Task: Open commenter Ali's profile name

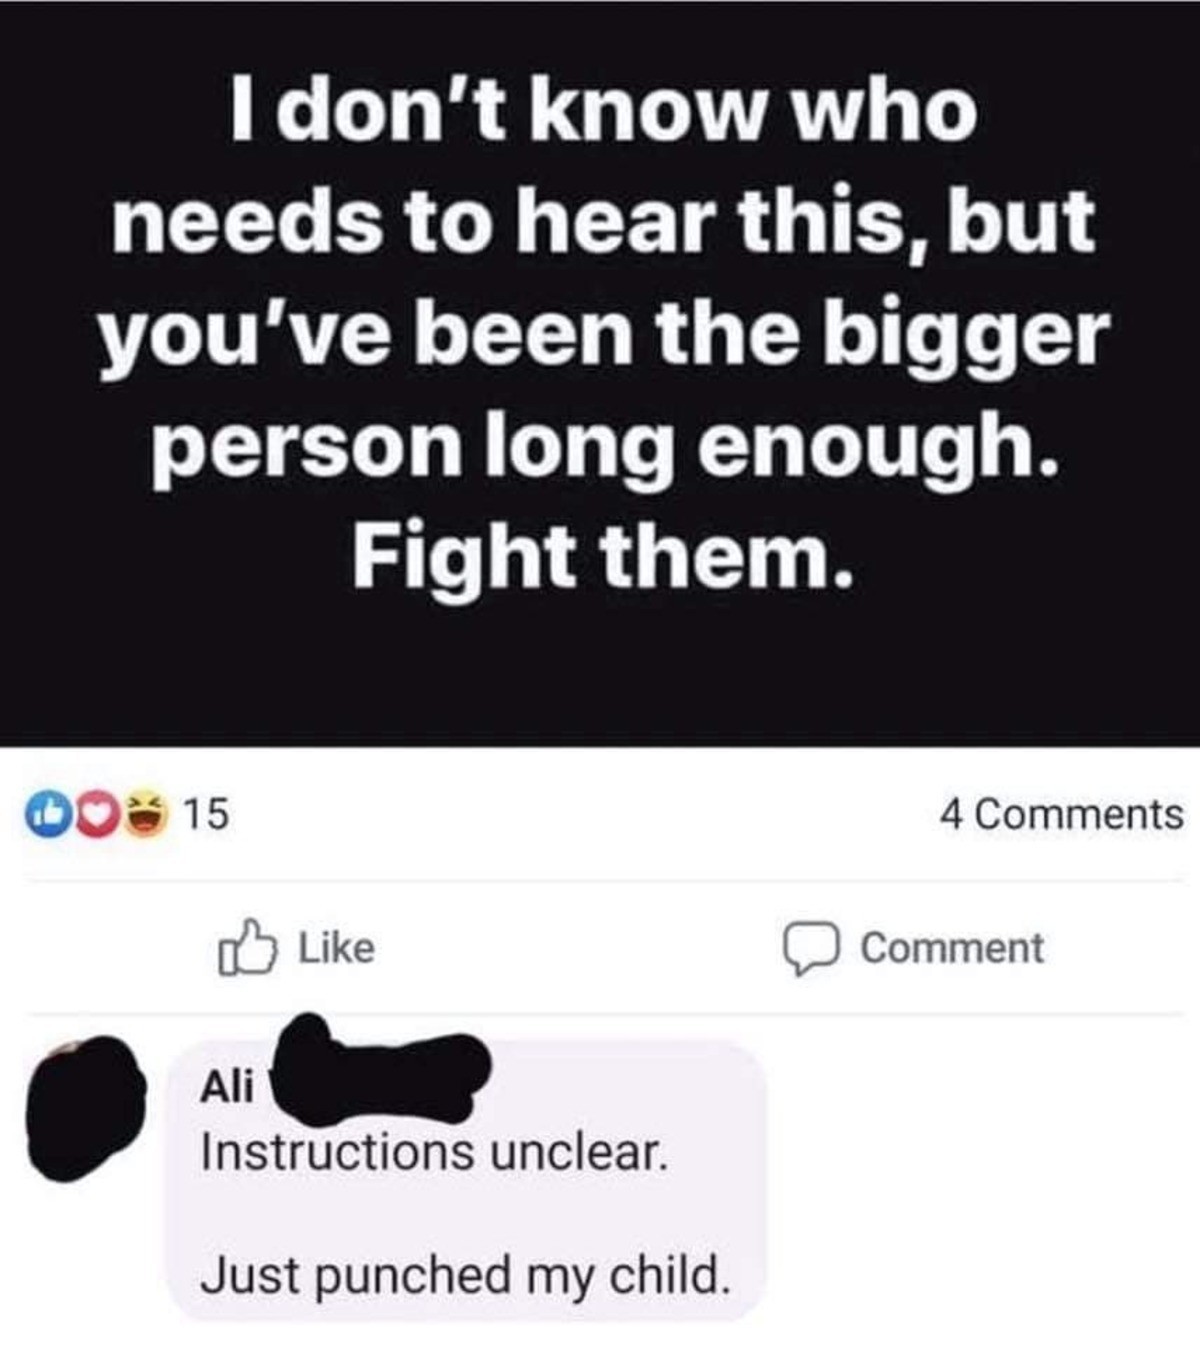Action: (228, 1086)
